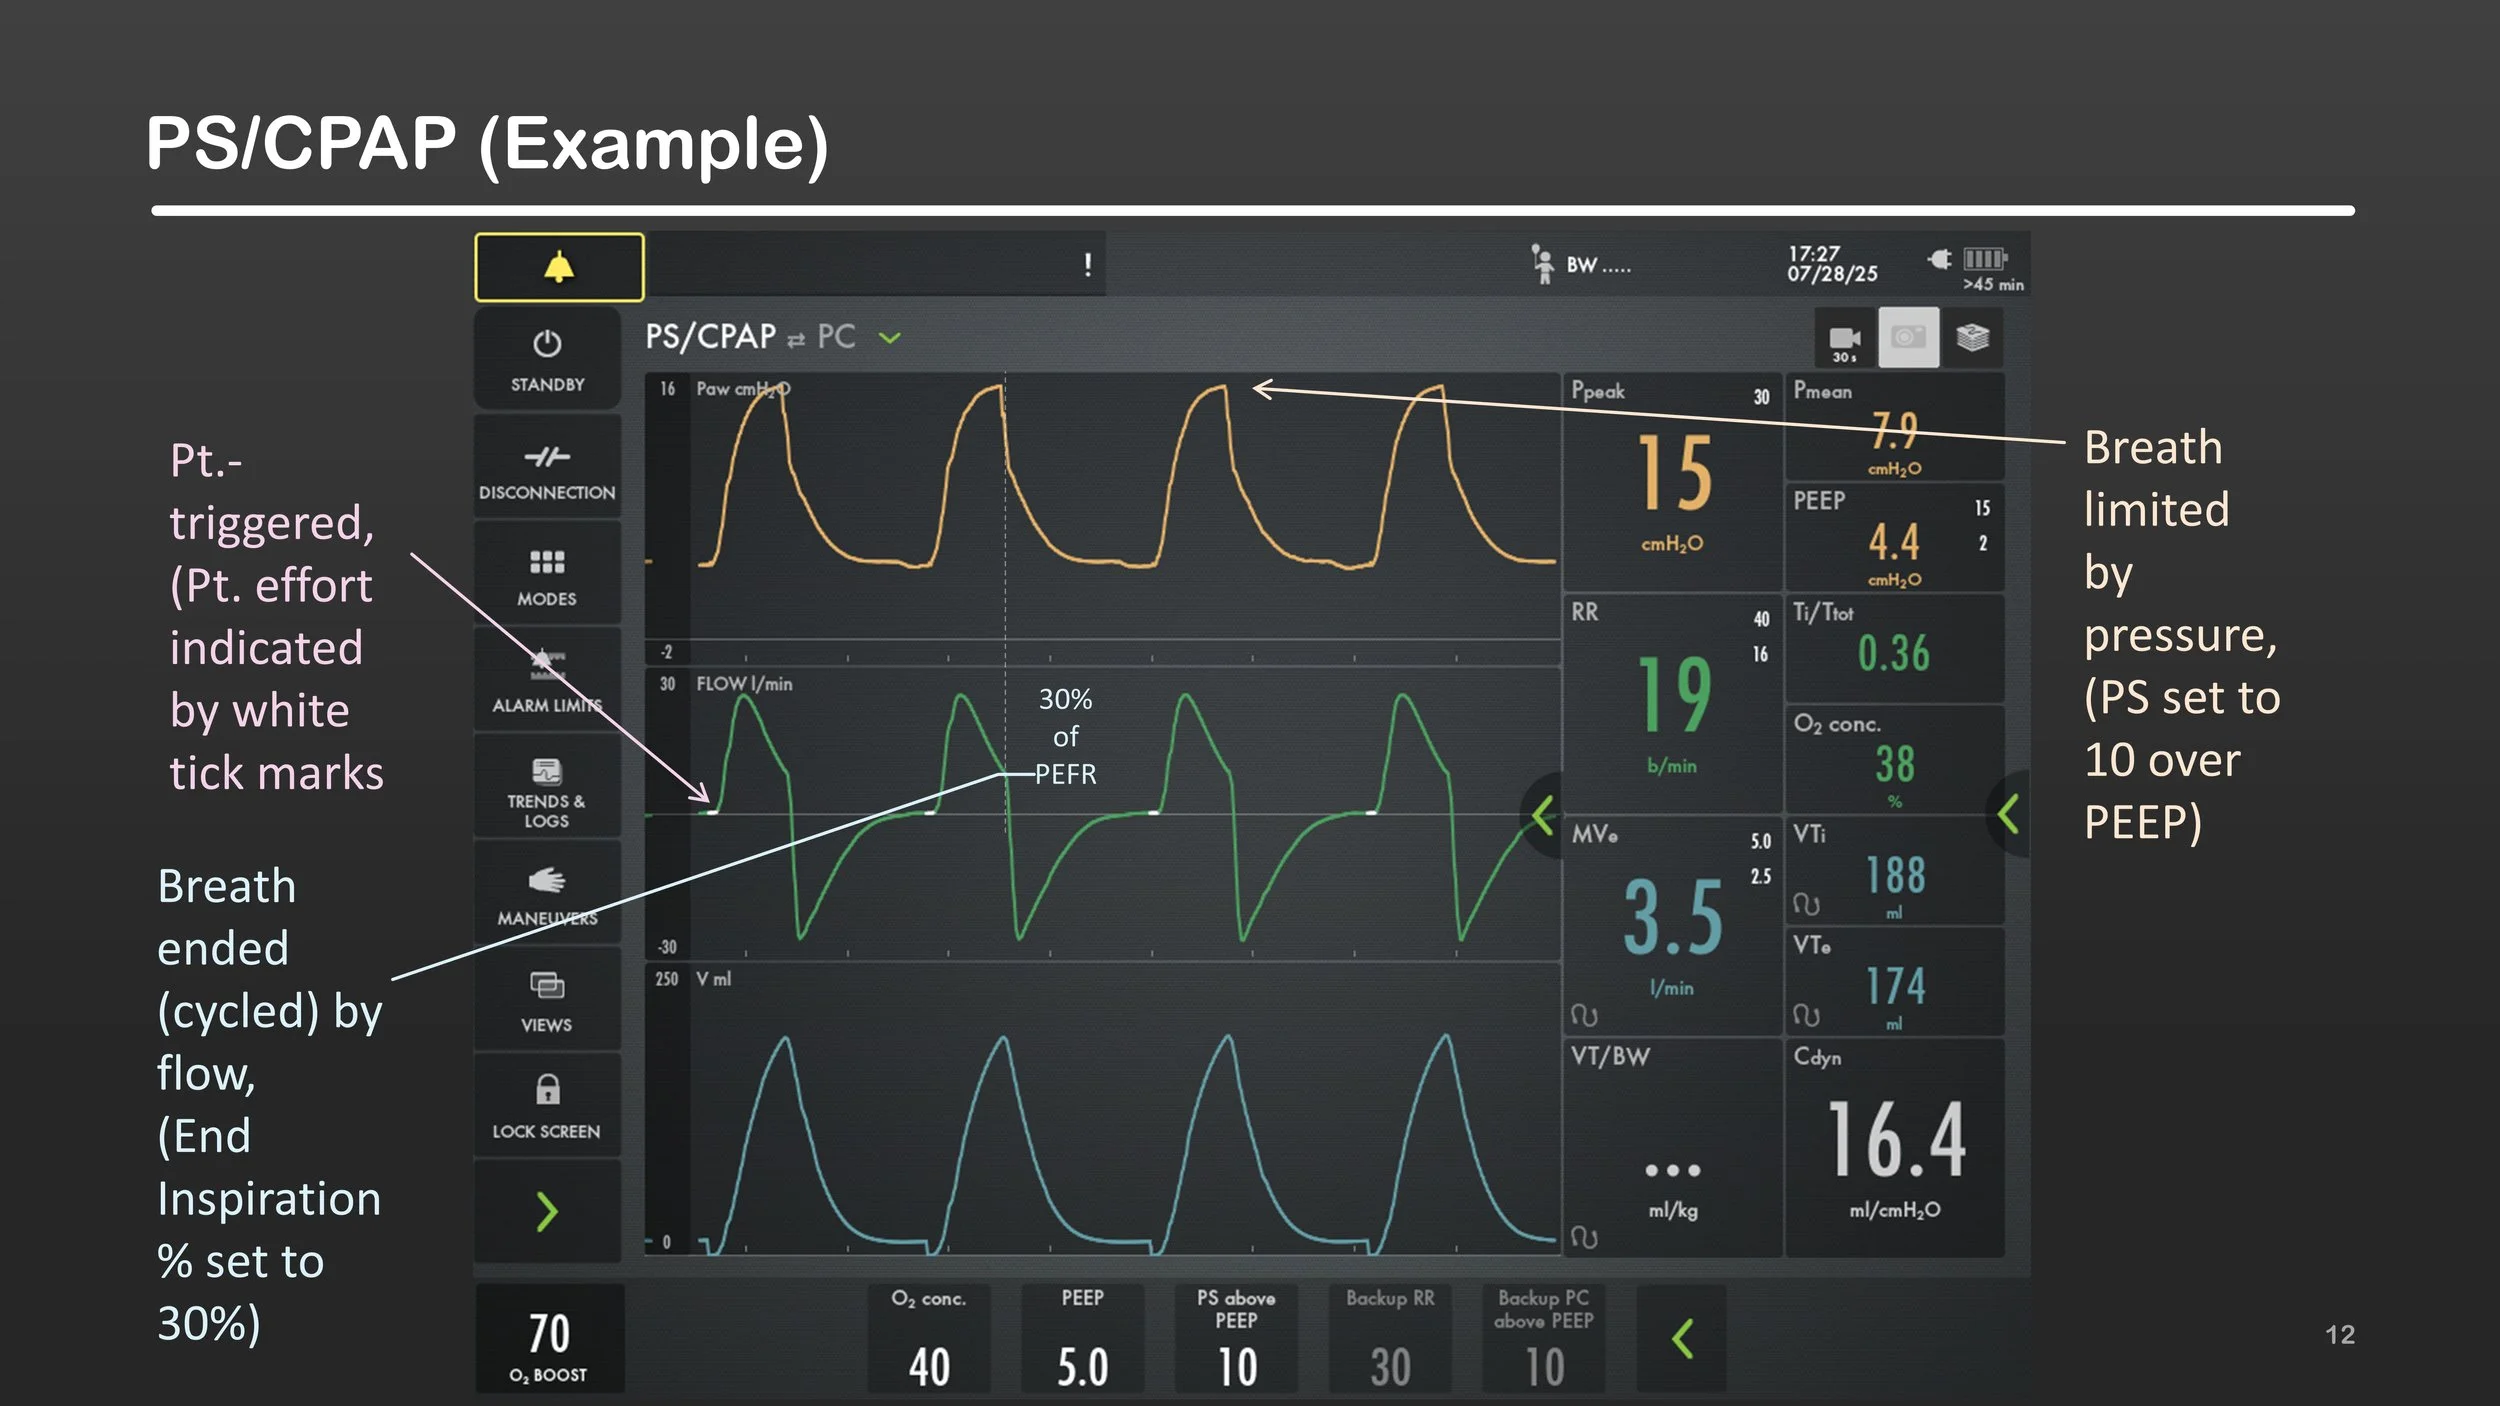The height and width of the screenshot is (1406, 2500).
Task: Select the PEEP 5.0 setting
Action: [x=1082, y=1339]
